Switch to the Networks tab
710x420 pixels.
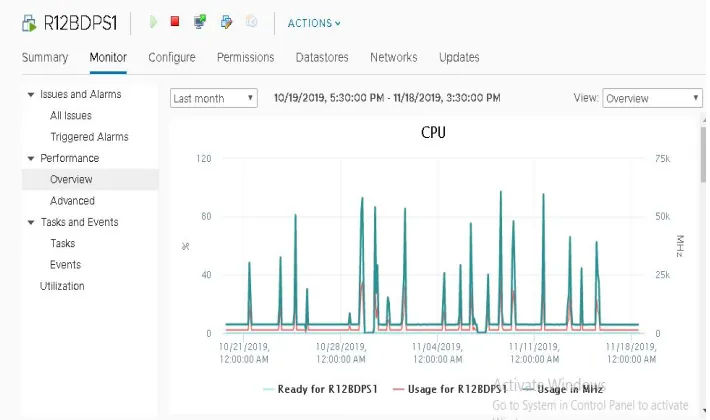393,57
